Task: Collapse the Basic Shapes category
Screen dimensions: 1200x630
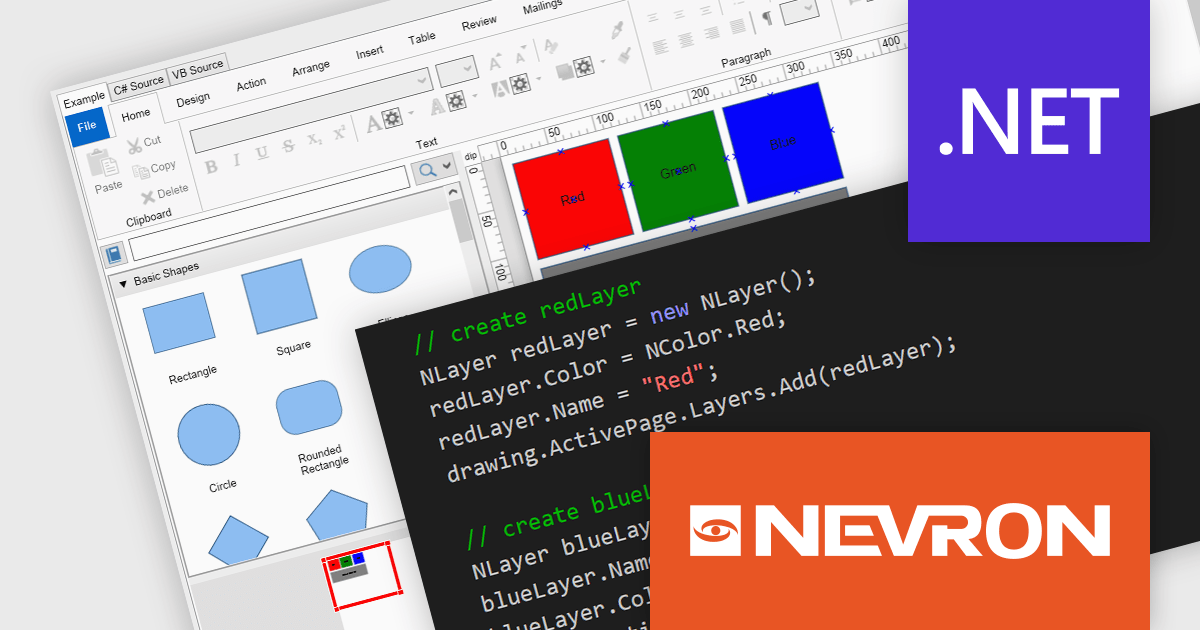Action: [123, 283]
